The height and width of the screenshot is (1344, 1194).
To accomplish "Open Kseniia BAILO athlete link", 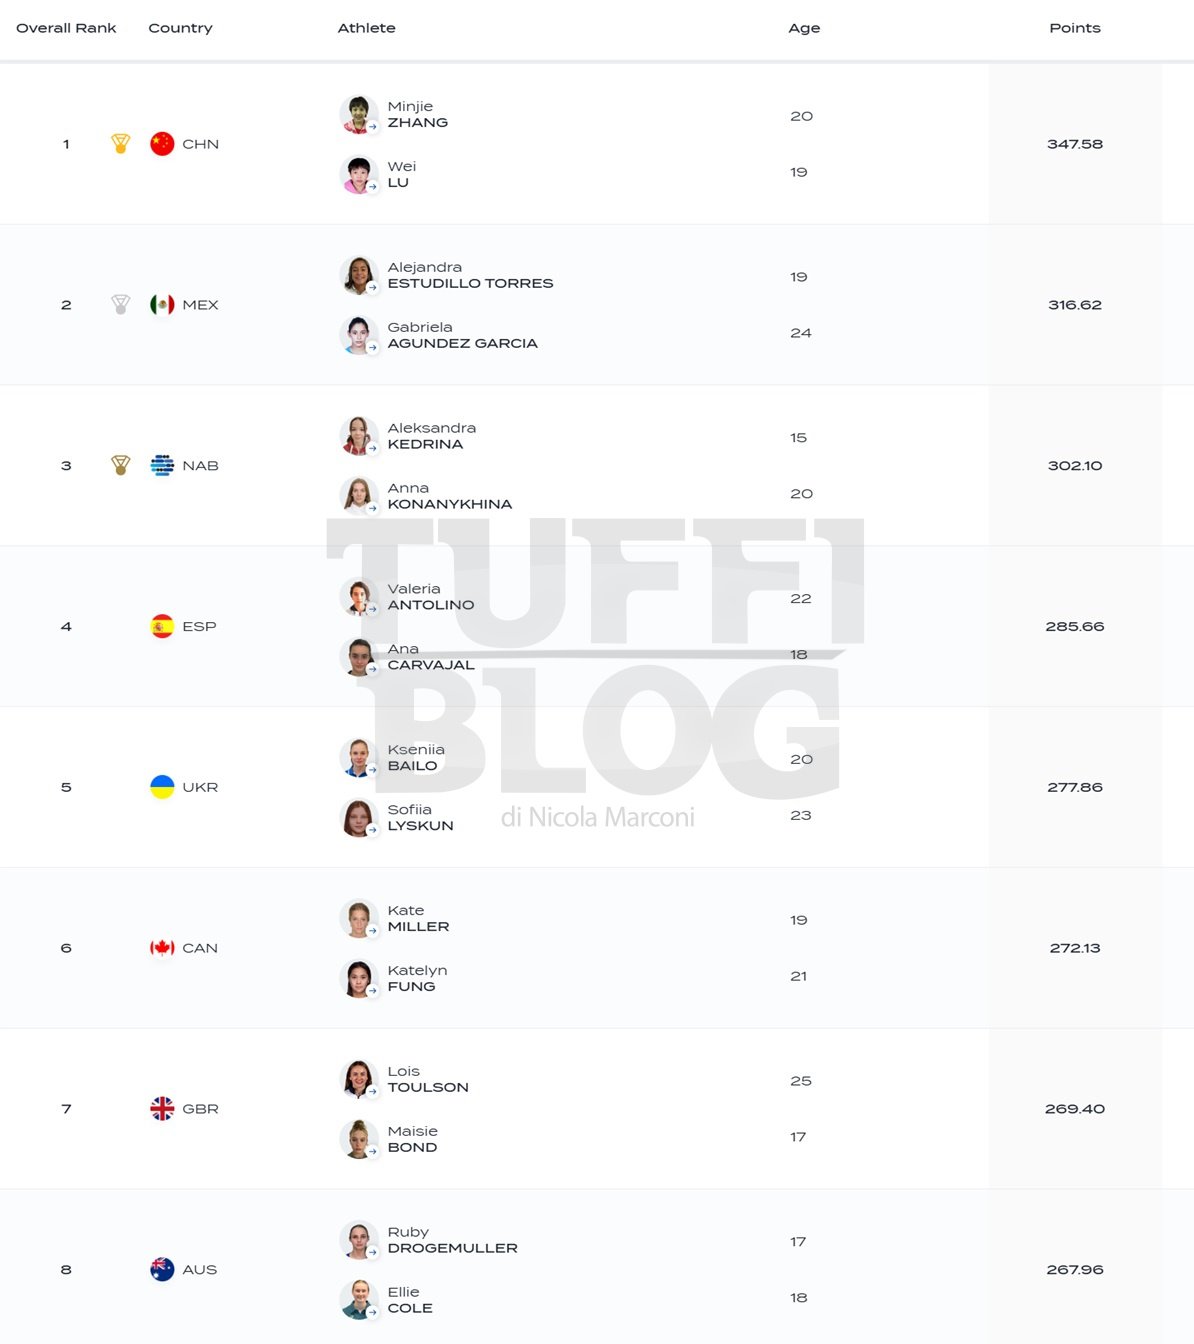I will pyautogui.click(x=416, y=758).
